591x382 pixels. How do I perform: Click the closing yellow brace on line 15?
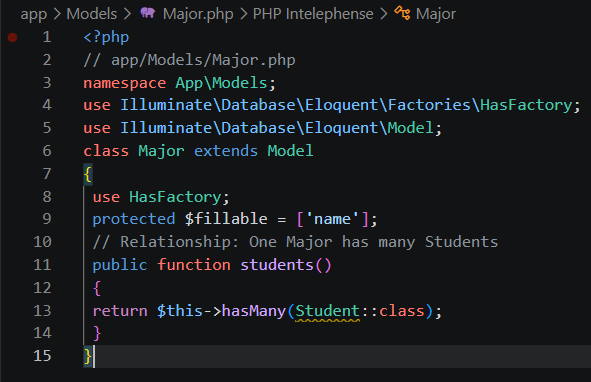point(88,356)
